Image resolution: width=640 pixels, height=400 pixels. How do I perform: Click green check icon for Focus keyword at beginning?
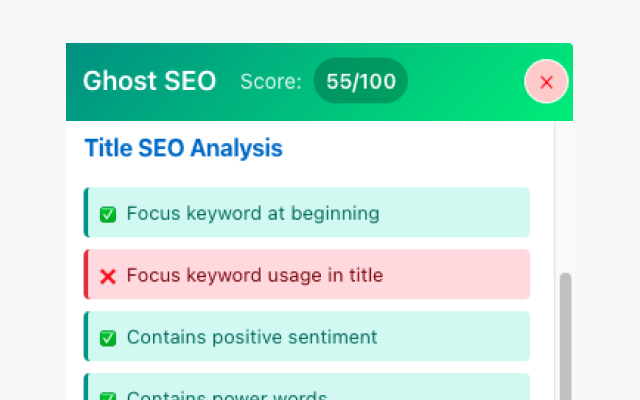click(x=108, y=213)
